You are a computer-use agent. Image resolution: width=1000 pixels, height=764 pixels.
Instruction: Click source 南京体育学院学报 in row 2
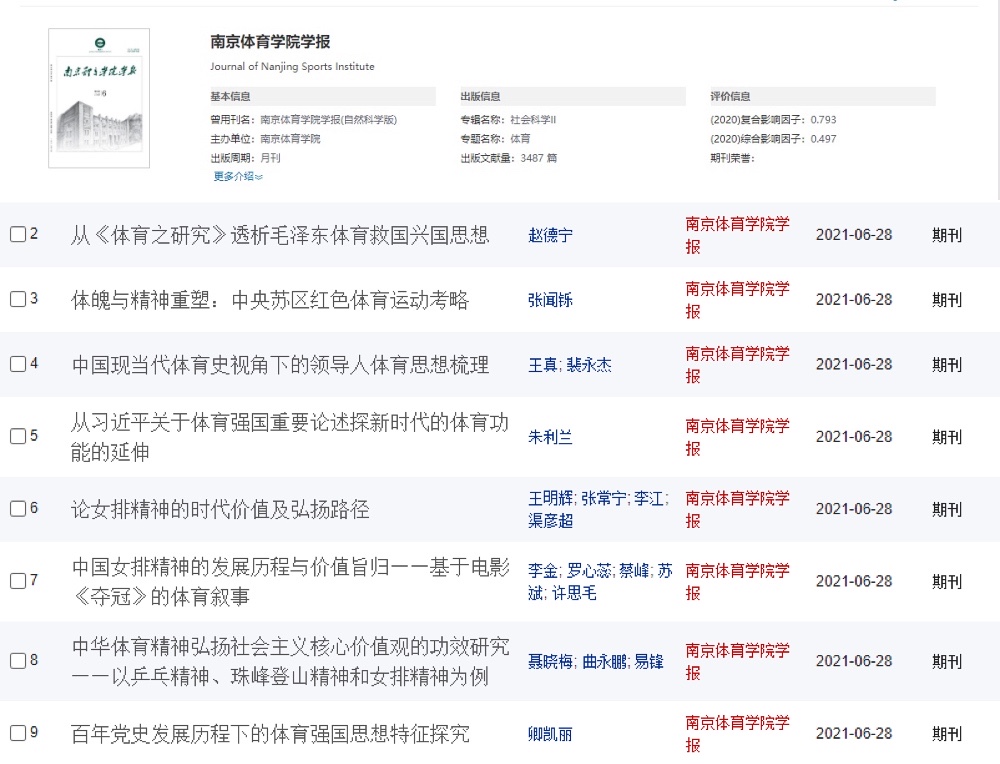click(x=737, y=235)
